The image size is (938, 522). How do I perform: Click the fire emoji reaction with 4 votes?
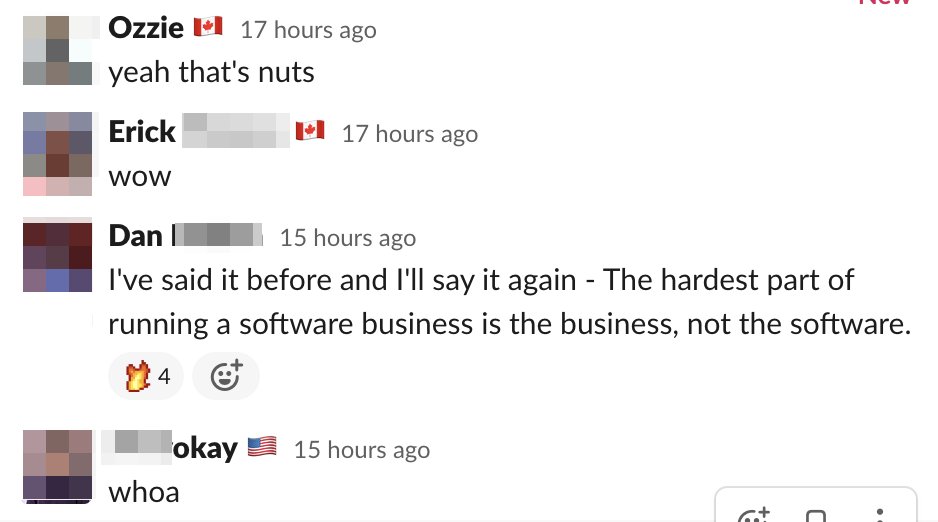coord(145,377)
